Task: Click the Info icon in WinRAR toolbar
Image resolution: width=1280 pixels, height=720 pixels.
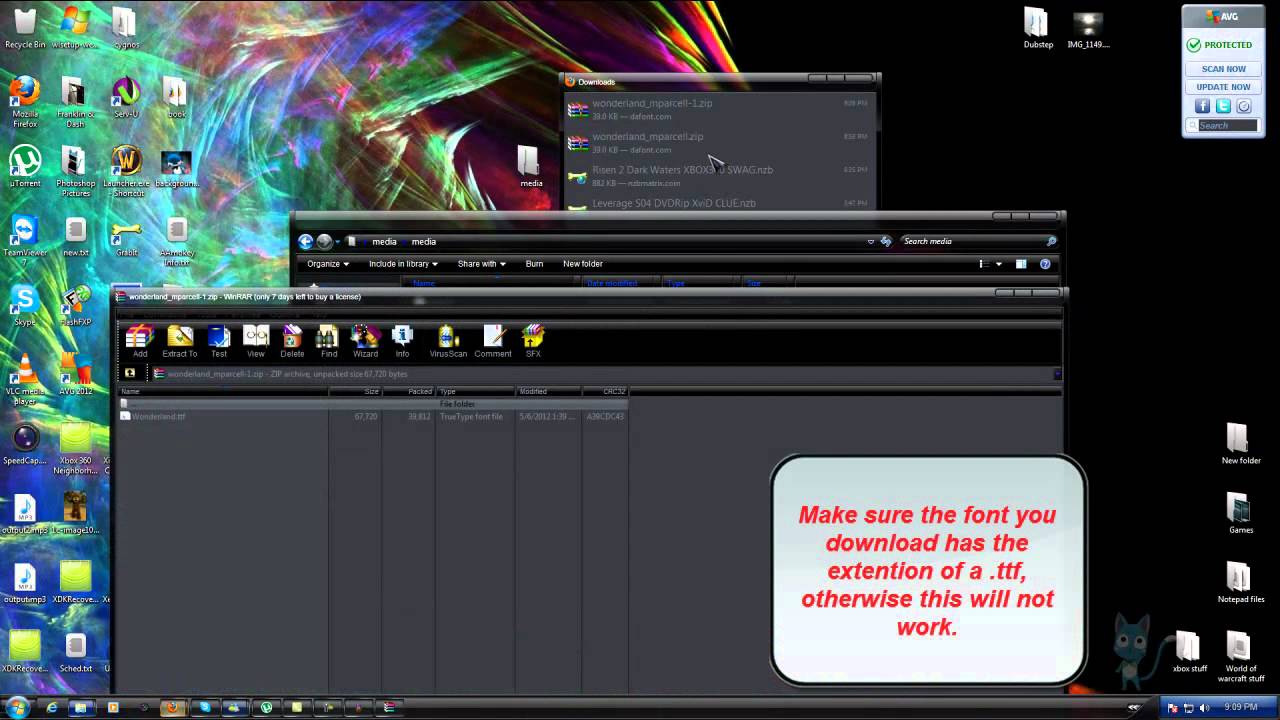Action: pos(402,341)
